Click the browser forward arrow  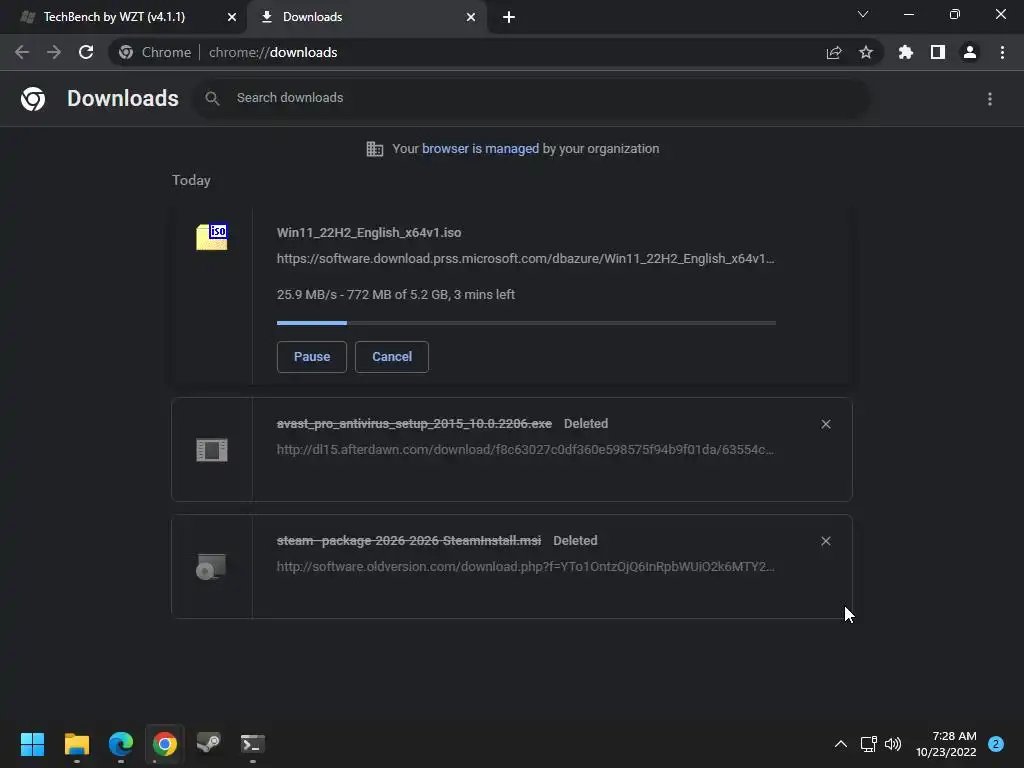pyautogui.click(x=54, y=52)
